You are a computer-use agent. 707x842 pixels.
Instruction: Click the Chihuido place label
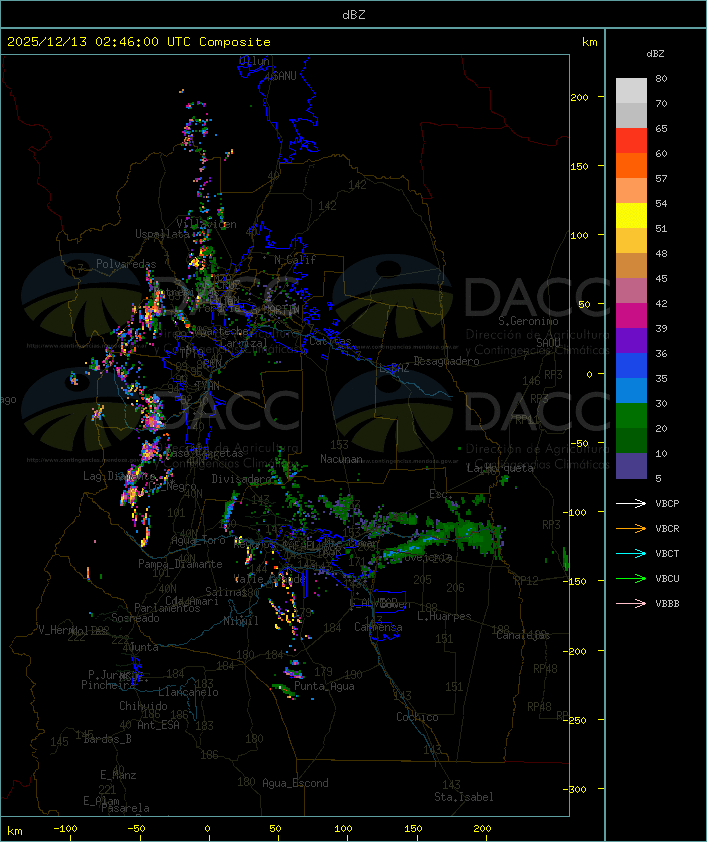143,706
